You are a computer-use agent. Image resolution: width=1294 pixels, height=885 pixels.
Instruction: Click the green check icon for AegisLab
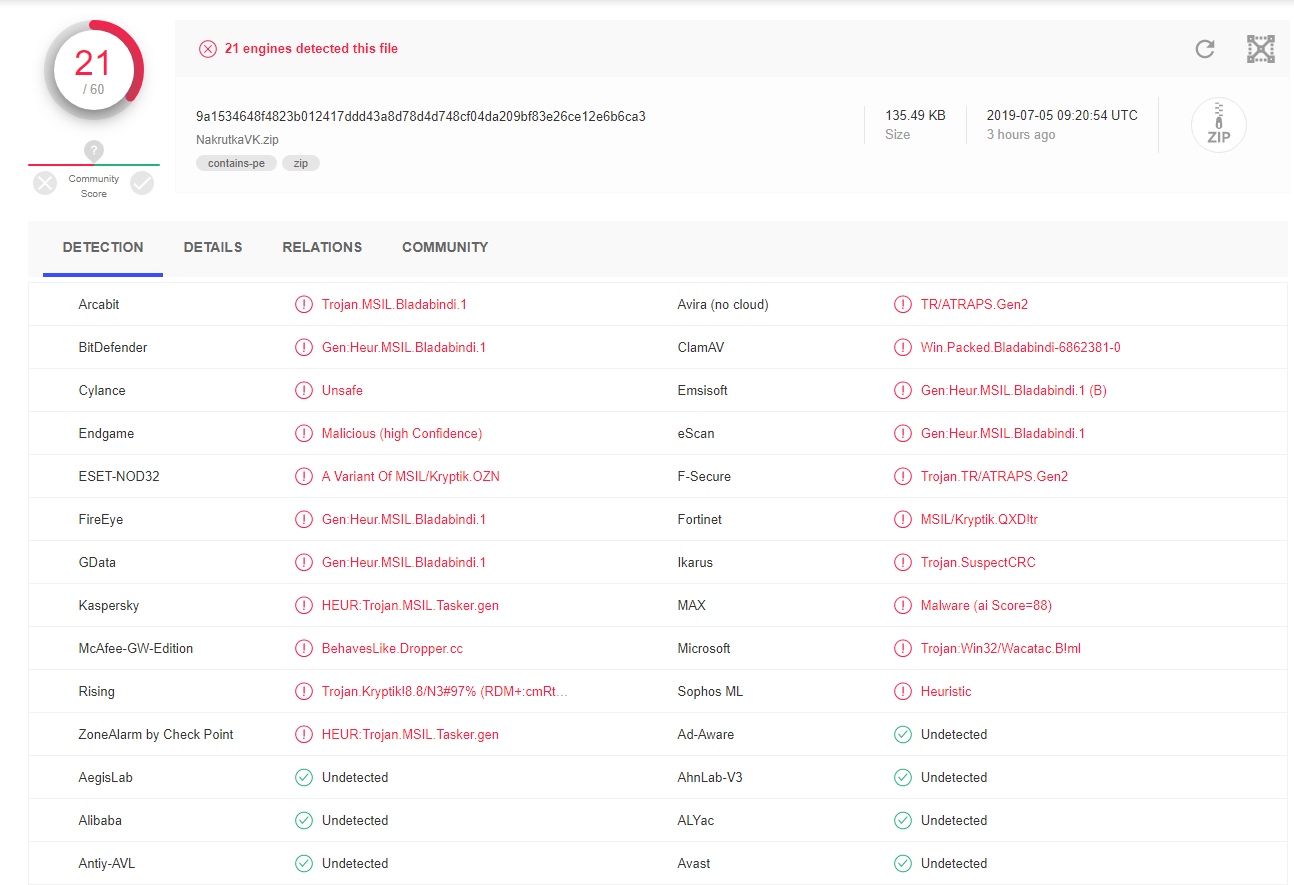click(x=304, y=777)
